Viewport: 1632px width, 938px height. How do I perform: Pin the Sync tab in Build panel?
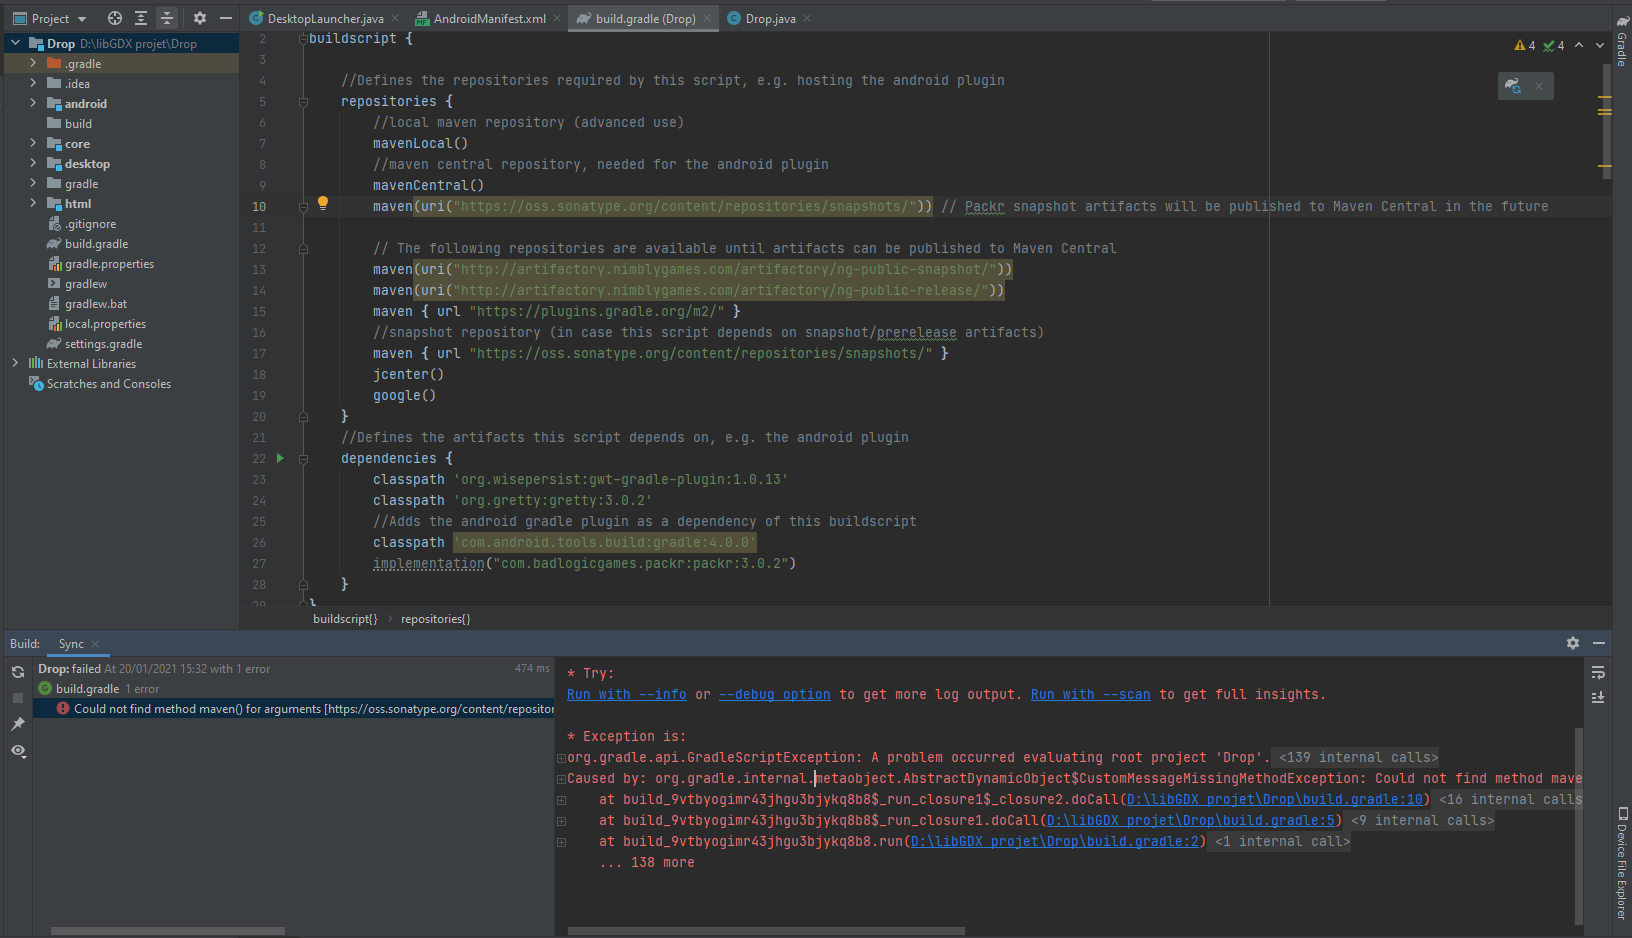point(17,723)
